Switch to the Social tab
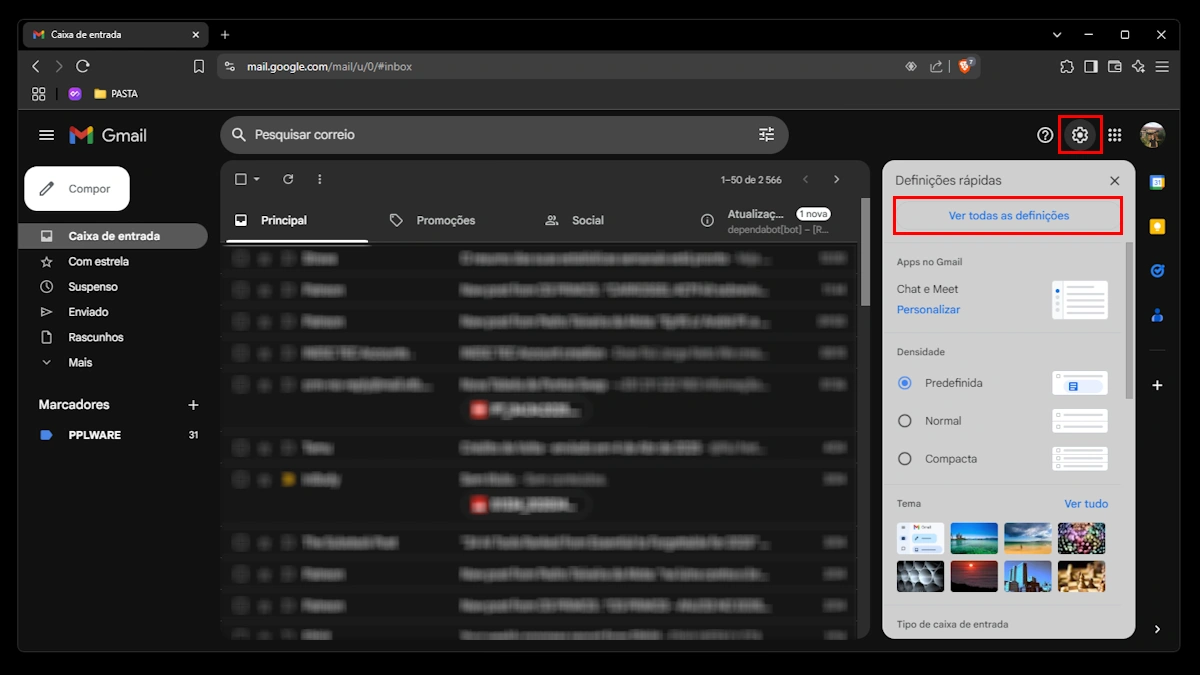The height and width of the screenshot is (675, 1200). [x=587, y=220]
